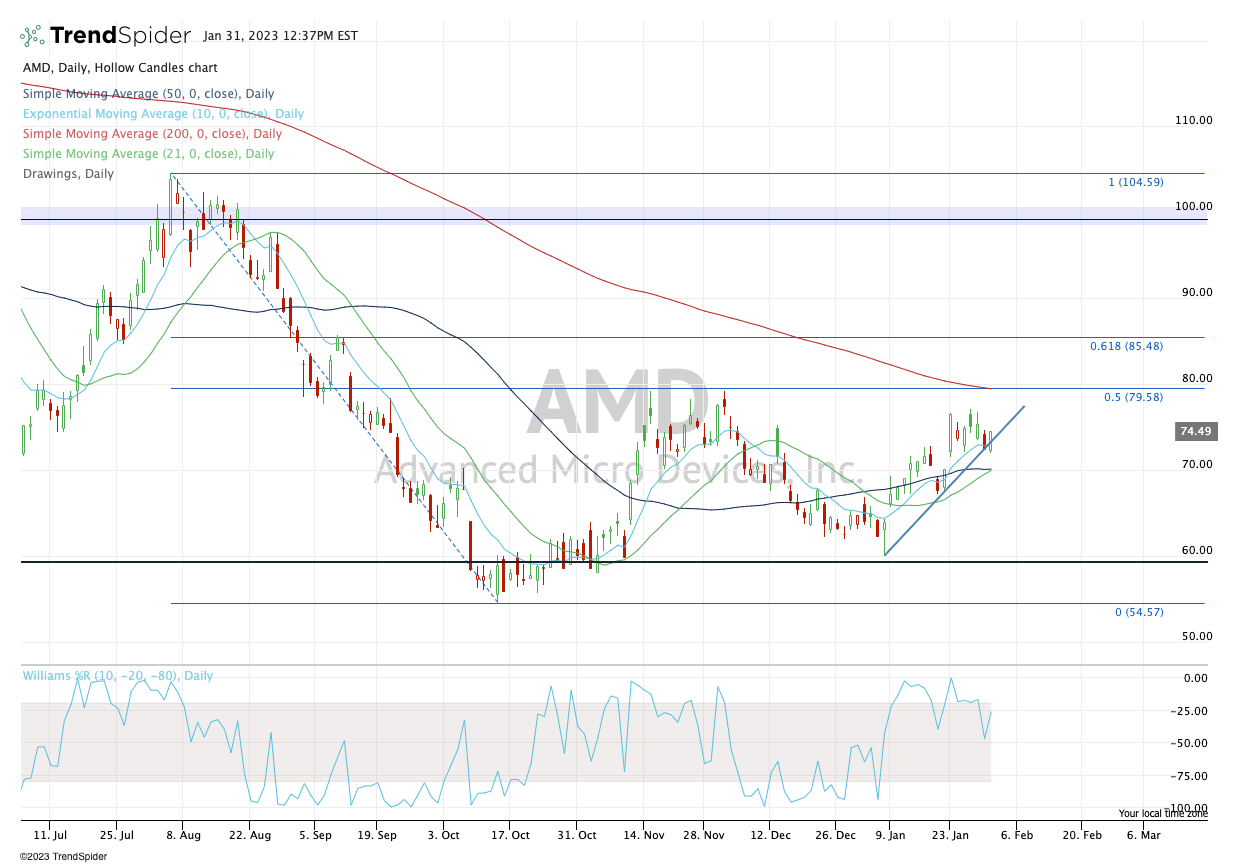The image size is (1238, 866).
Task: Select the Drawings, Daily legend entry
Action: [x=68, y=174]
